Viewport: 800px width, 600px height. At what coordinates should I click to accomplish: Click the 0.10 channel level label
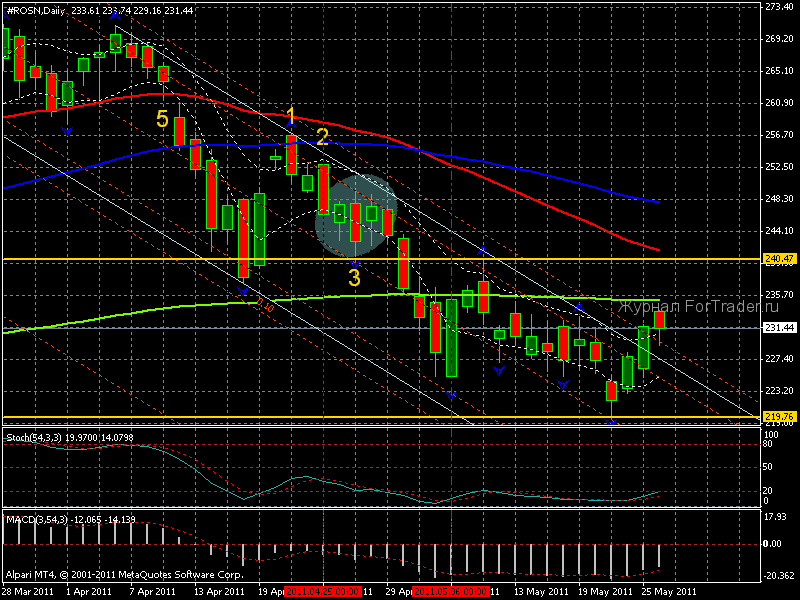pos(265,306)
